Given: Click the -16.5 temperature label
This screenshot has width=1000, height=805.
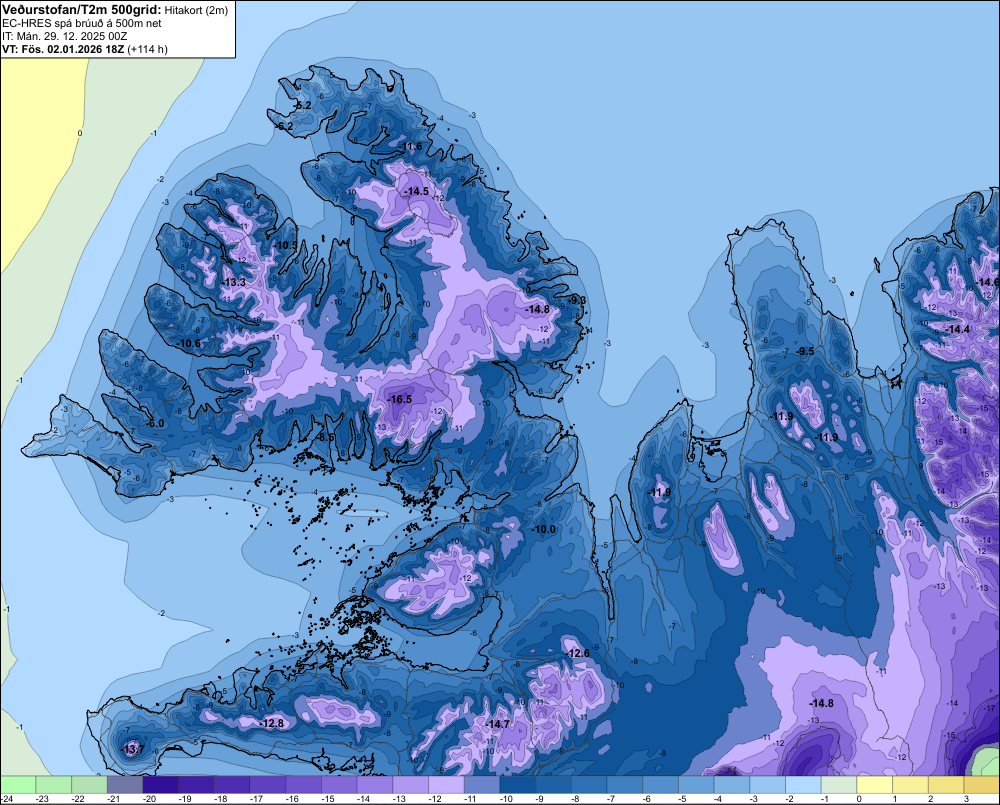Looking at the screenshot, I should pyautogui.click(x=399, y=399).
